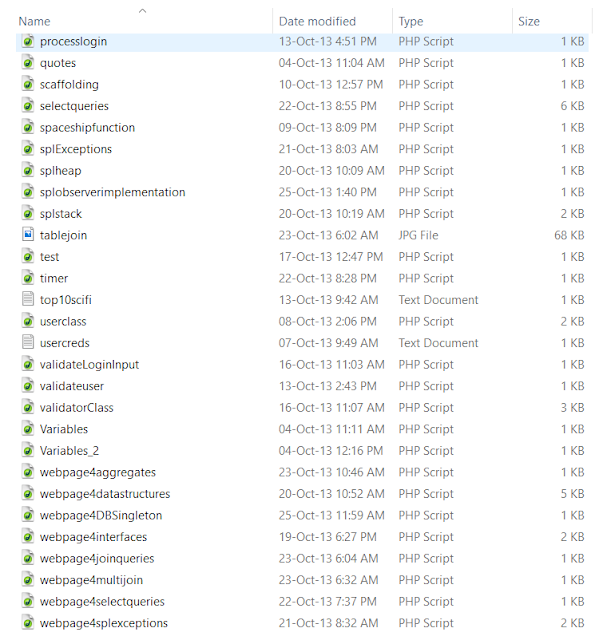Select the selectqueries file icon
The height and width of the screenshot is (640, 595).
tap(28, 106)
